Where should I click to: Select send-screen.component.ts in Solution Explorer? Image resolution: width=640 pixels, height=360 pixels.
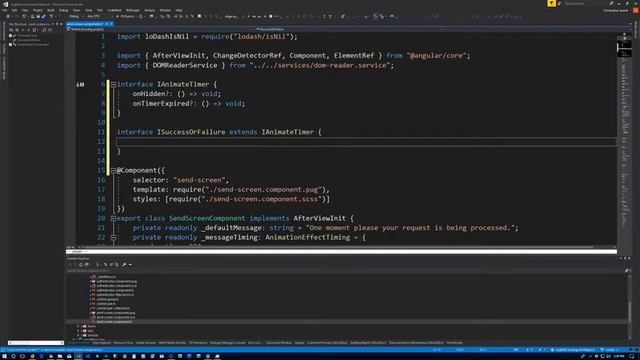tap(114, 322)
